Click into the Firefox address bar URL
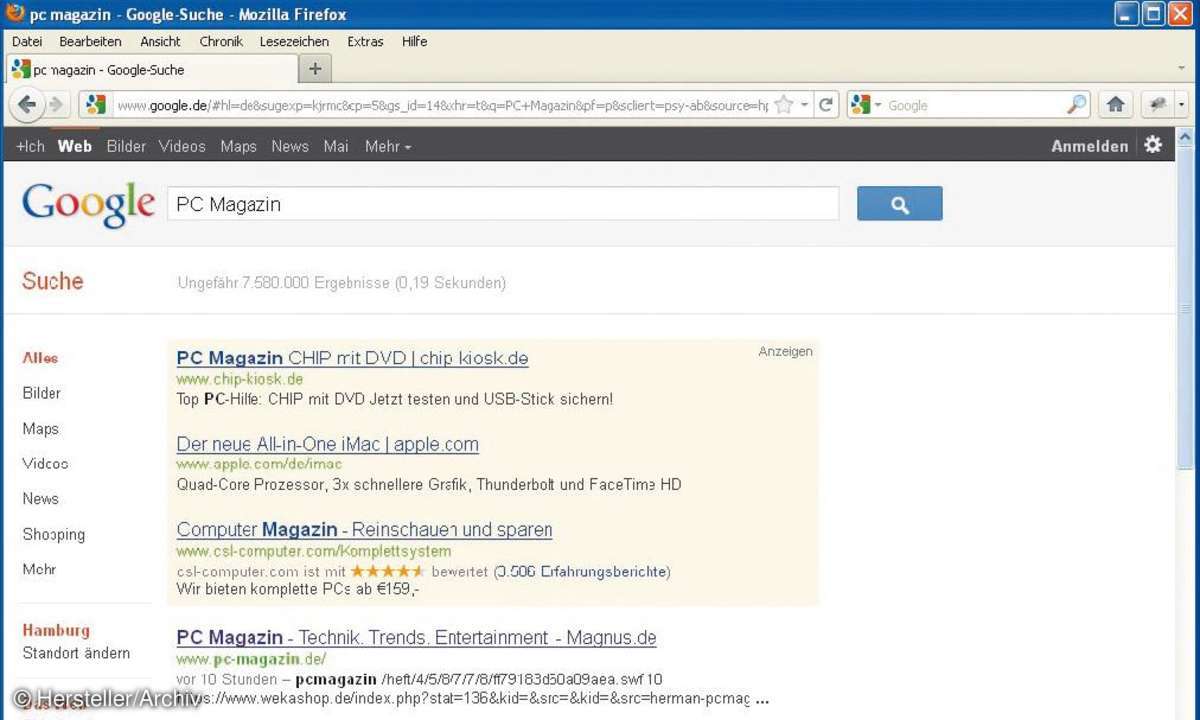 click(442, 105)
